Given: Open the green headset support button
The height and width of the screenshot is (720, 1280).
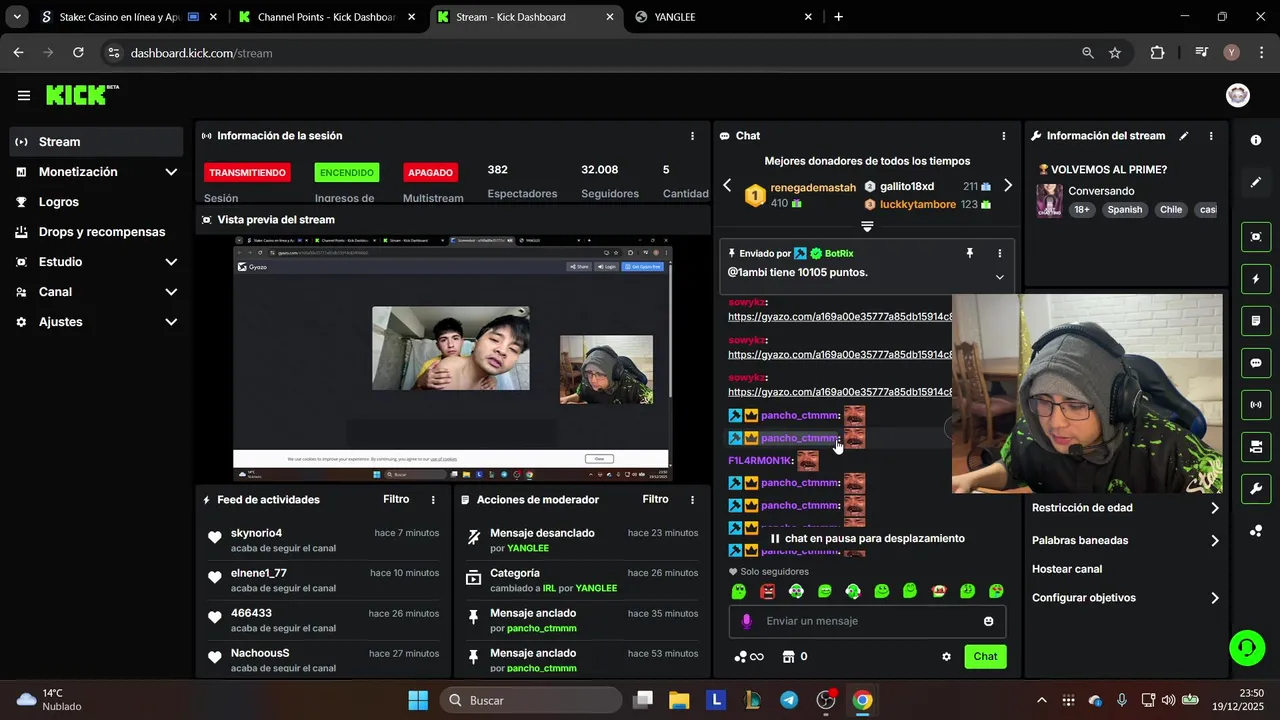Looking at the screenshot, I should click(x=1246, y=647).
